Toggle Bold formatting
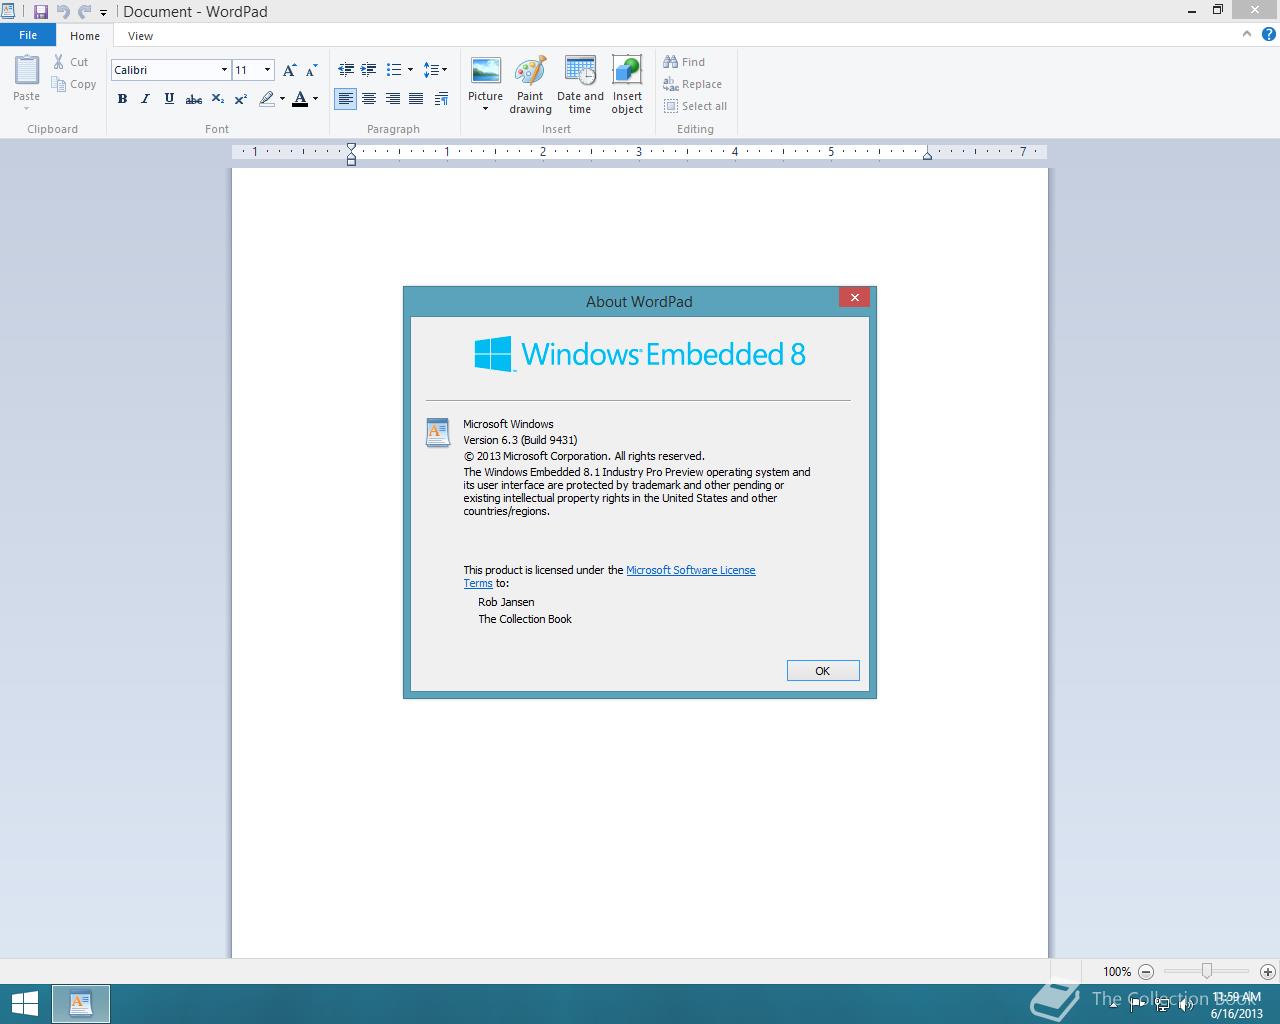This screenshot has height=1024, width=1280. tap(122, 99)
